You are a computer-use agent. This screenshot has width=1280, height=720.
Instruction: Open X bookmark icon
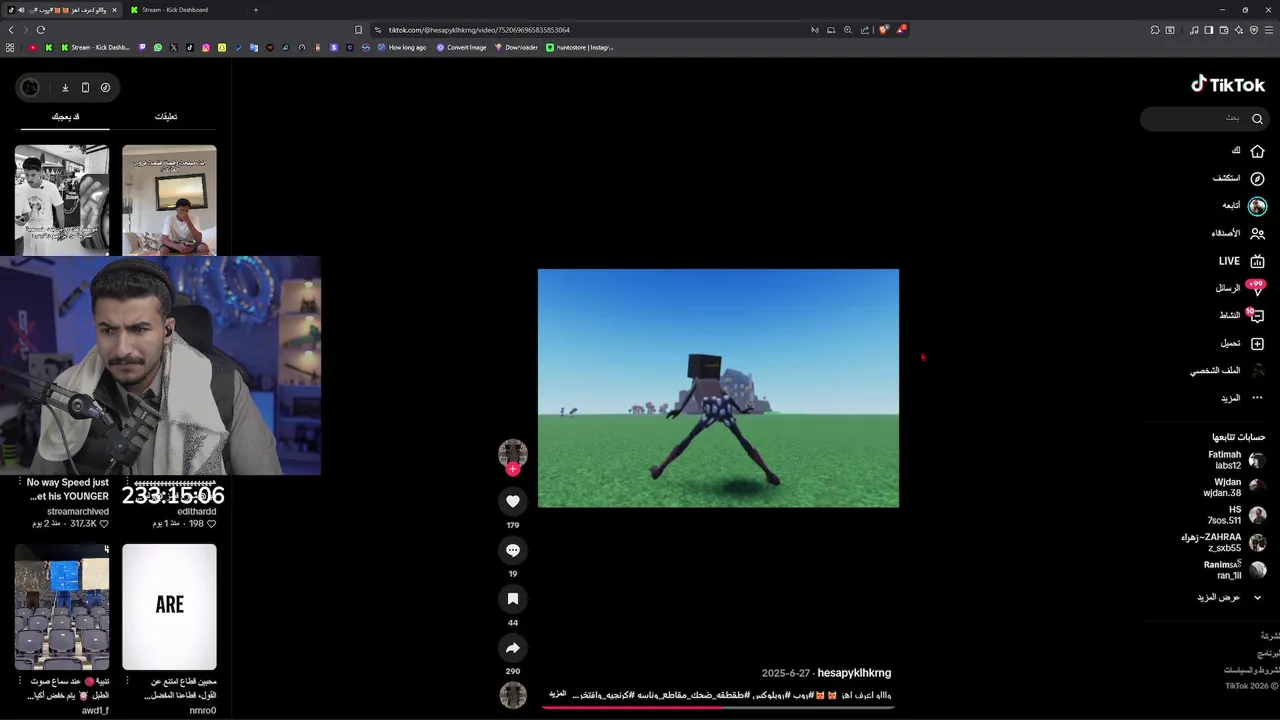coord(174,47)
